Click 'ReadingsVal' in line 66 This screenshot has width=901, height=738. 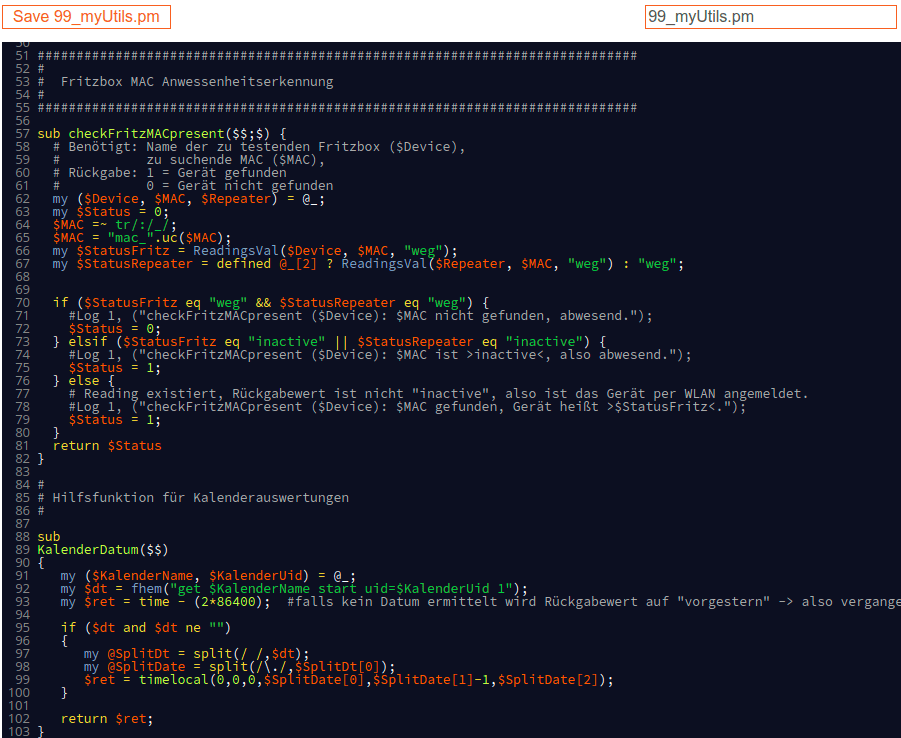(x=236, y=251)
